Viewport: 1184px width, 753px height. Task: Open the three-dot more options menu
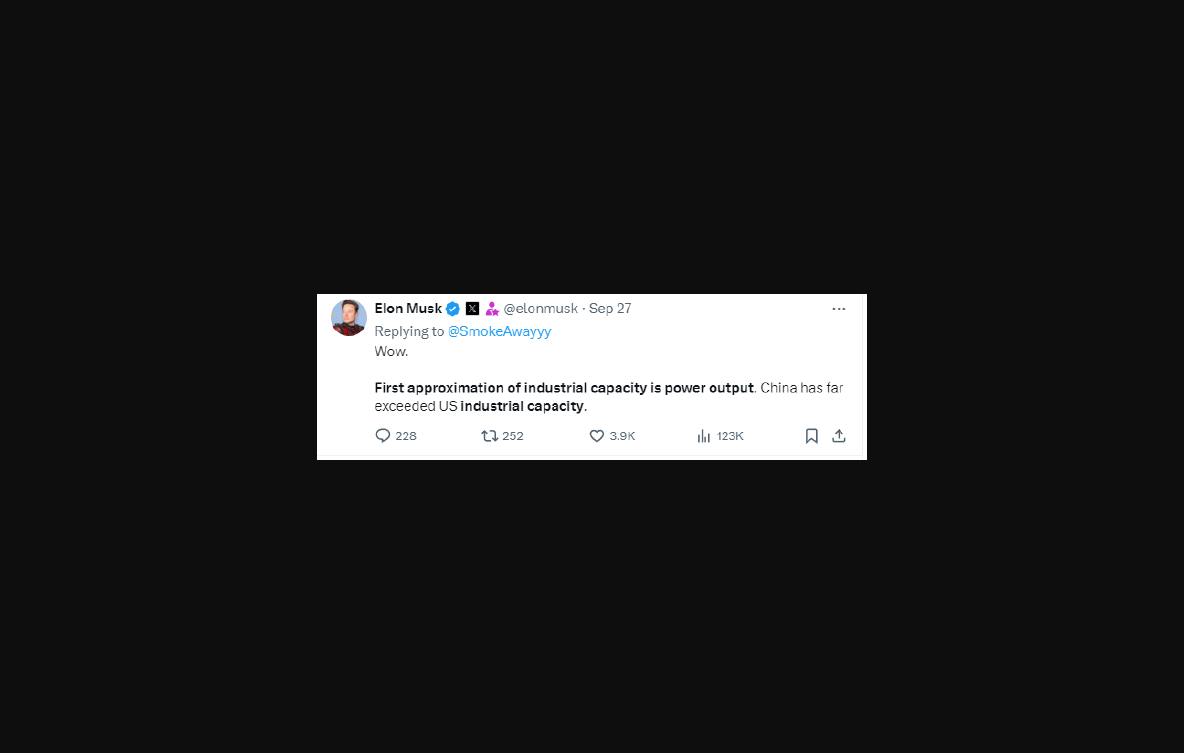[x=839, y=309]
